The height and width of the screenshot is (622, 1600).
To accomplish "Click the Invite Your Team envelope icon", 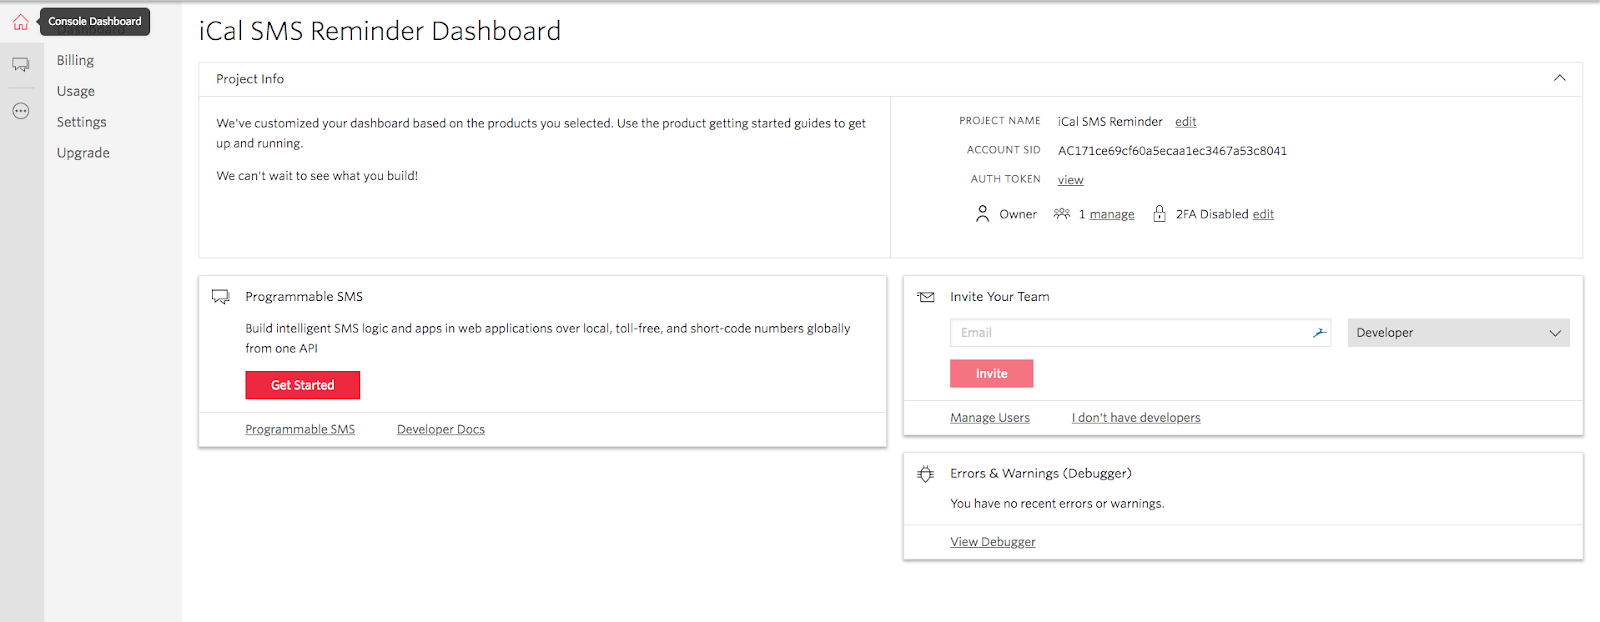I will [x=926, y=297].
